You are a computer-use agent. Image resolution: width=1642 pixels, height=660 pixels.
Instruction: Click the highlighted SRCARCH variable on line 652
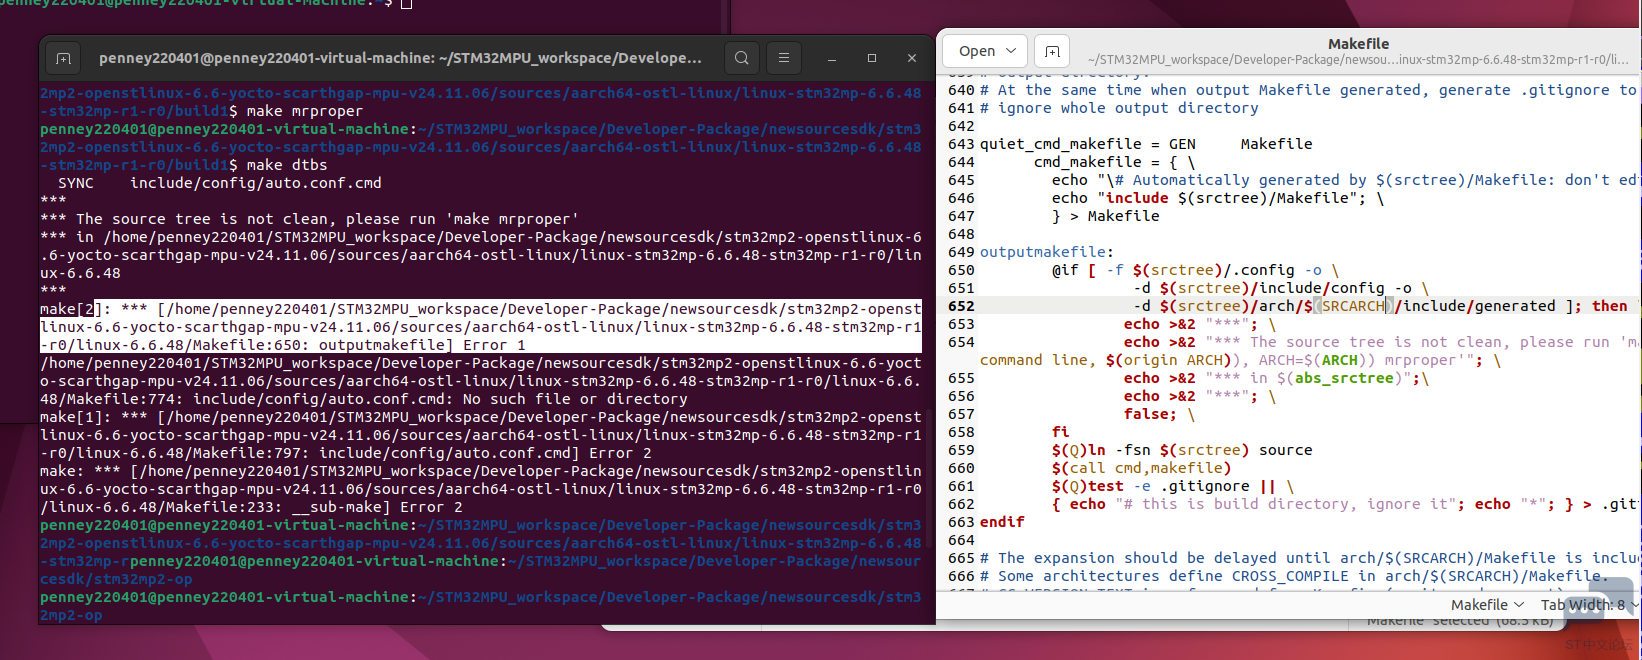[x=1354, y=306]
